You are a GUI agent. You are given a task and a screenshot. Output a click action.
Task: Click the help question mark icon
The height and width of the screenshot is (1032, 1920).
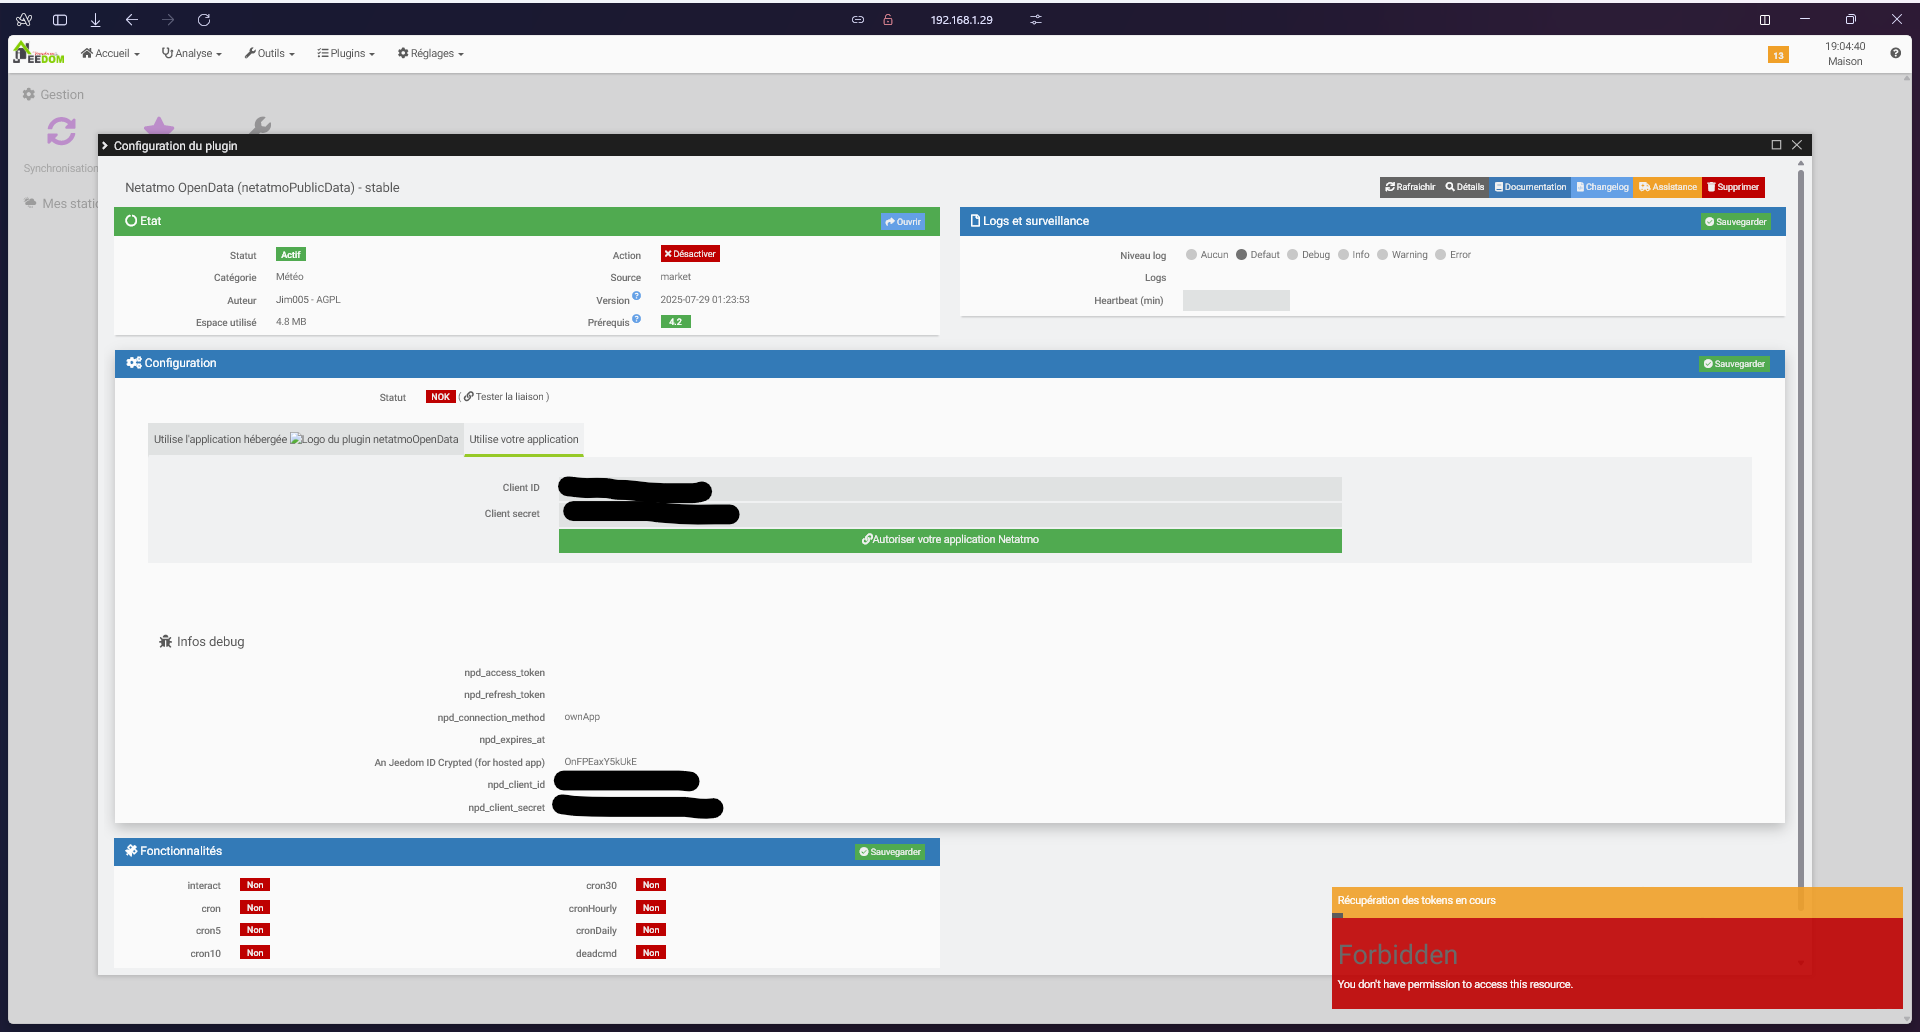(x=1895, y=54)
